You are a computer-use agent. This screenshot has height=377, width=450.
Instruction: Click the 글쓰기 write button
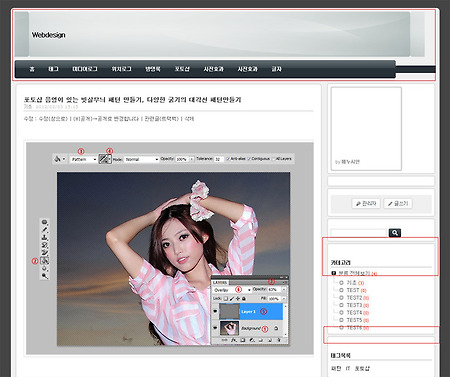pyautogui.click(x=398, y=203)
